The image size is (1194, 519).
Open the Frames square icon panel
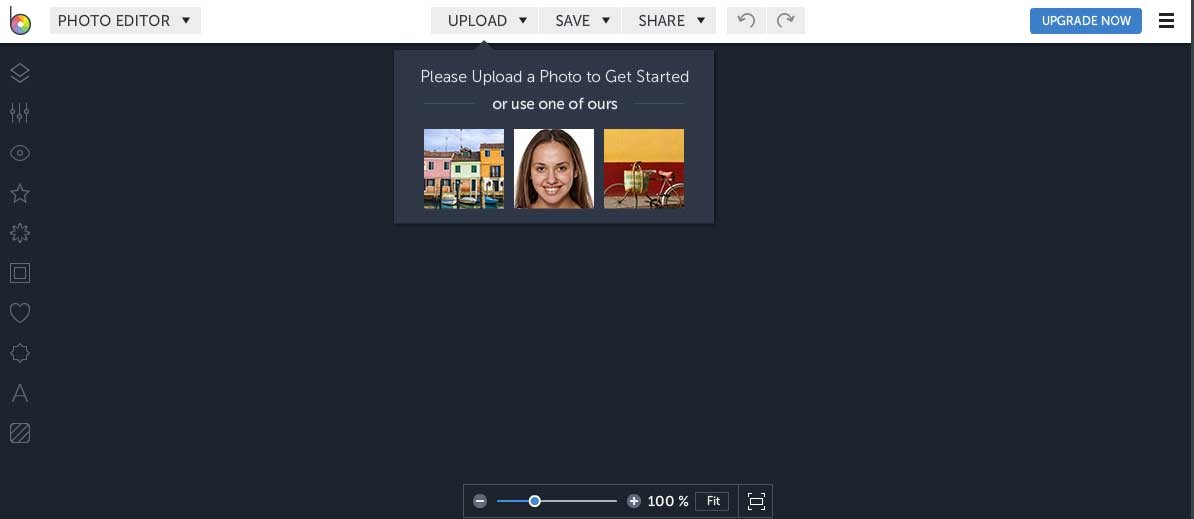(x=19, y=273)
